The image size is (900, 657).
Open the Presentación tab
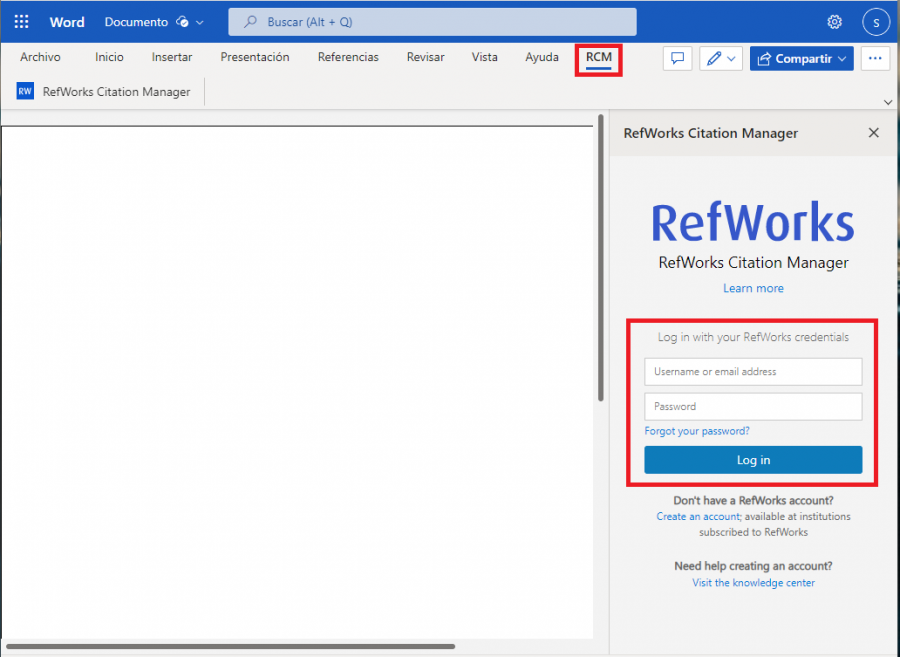[x=255, y=57]
